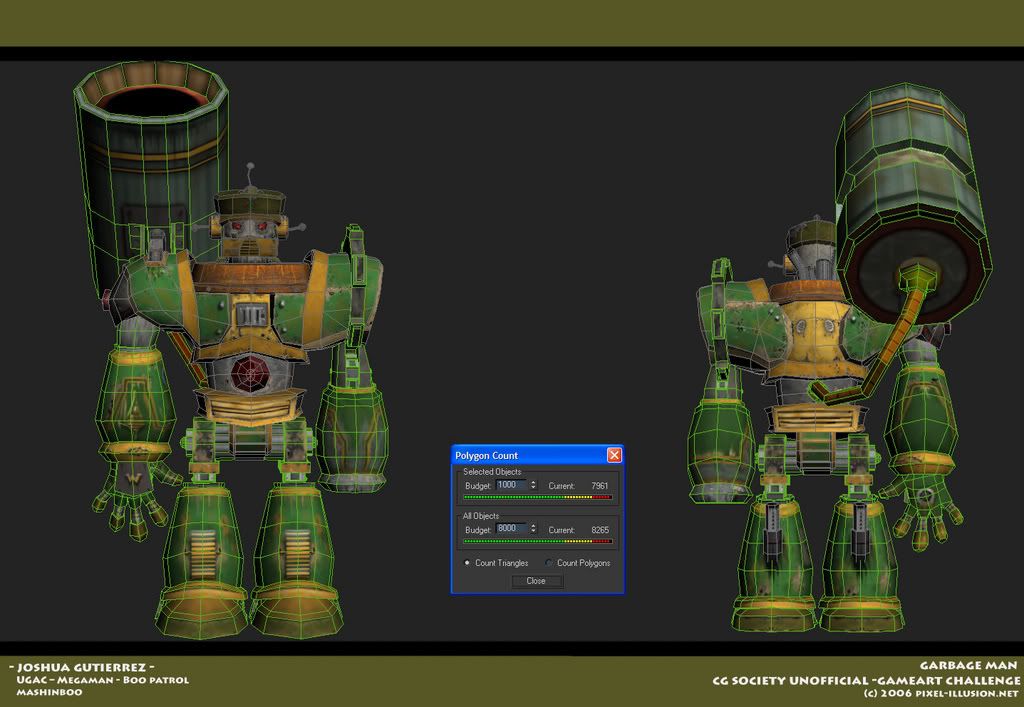1024x707 pixels.
Task: Click the All Objects polygon usage bar
Action: (x=537, y=541)
